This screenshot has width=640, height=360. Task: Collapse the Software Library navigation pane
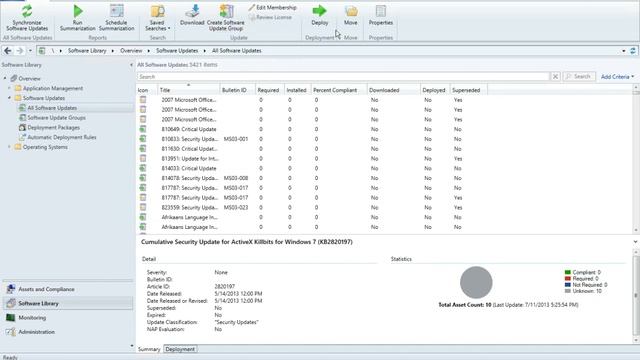click(x=131, y=65)
